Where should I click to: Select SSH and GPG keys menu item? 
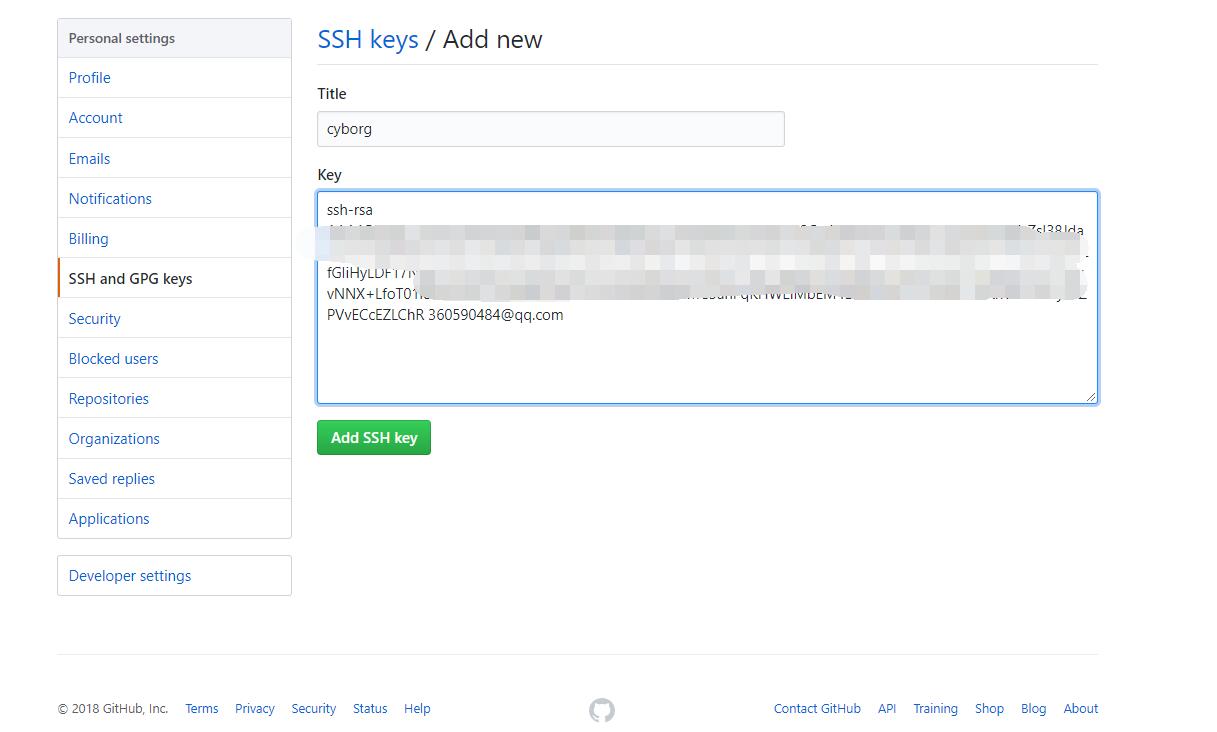[x=174, y=278]
